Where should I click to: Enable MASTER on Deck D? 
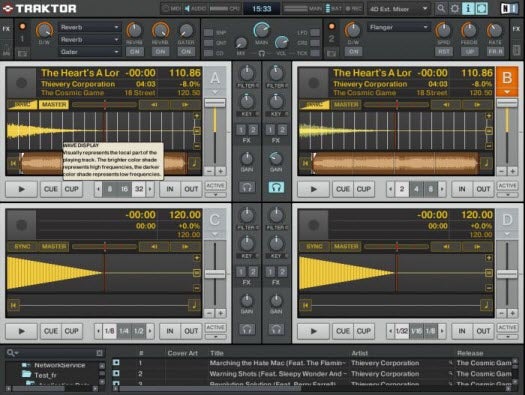(346, 247)
